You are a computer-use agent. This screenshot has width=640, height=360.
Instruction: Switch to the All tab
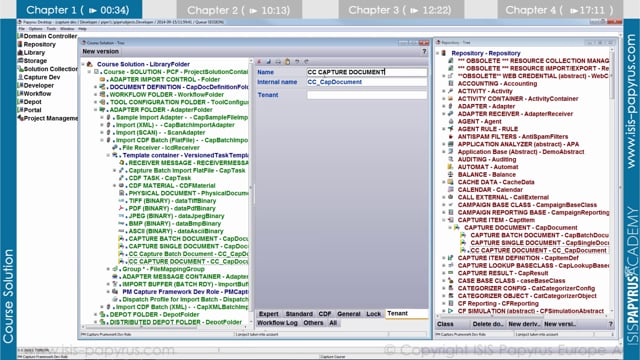click(333, 323)
